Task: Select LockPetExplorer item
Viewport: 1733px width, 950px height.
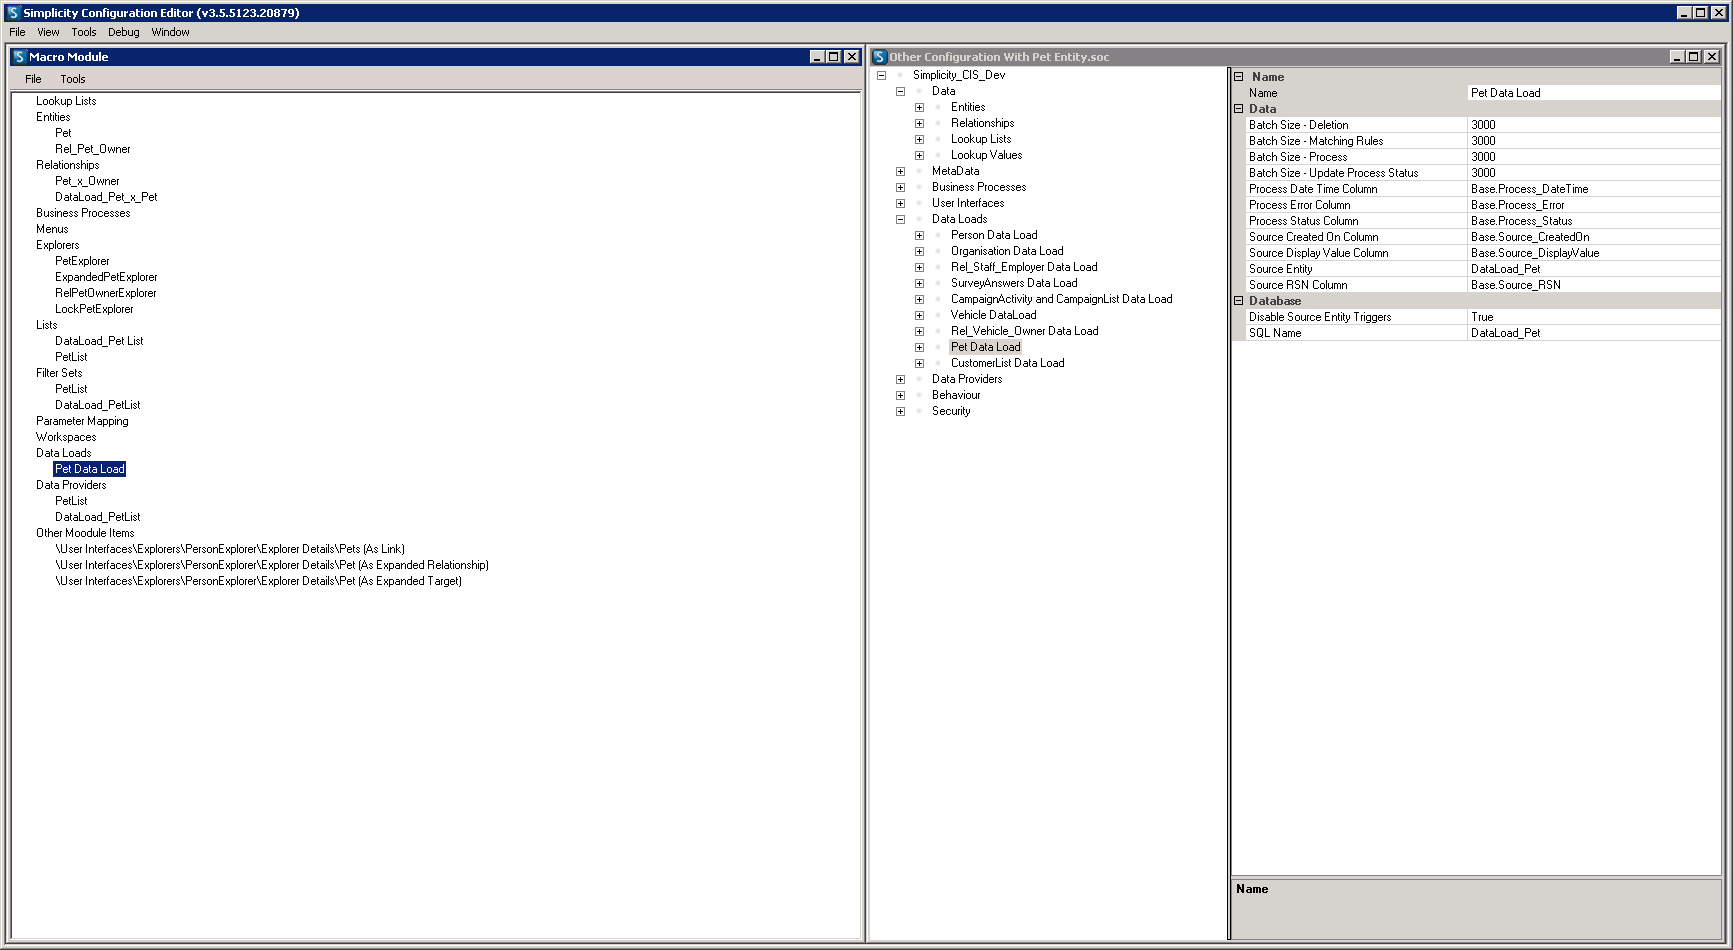Action: click(x=94, y=309)
